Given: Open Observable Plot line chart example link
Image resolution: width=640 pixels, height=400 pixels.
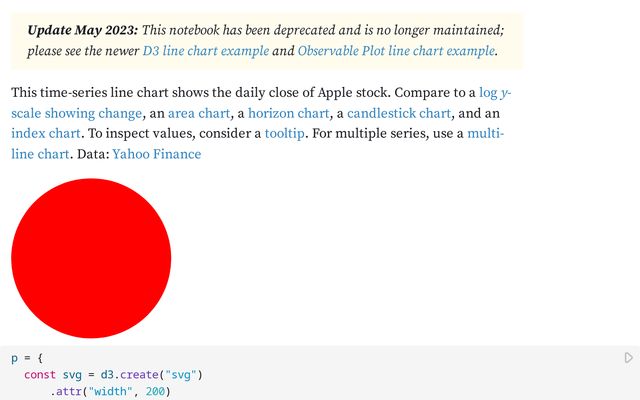Looking at the screenshot, I should (x=396, y=51).
